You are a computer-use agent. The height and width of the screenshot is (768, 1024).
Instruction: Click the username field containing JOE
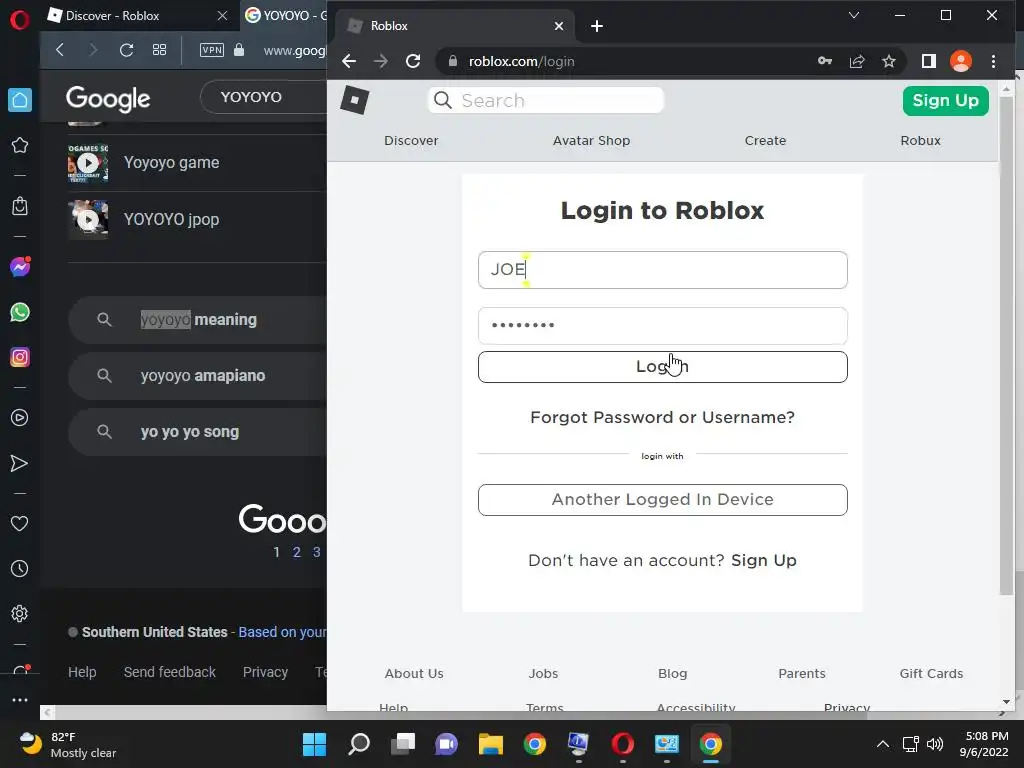click(x=662, y=270)
